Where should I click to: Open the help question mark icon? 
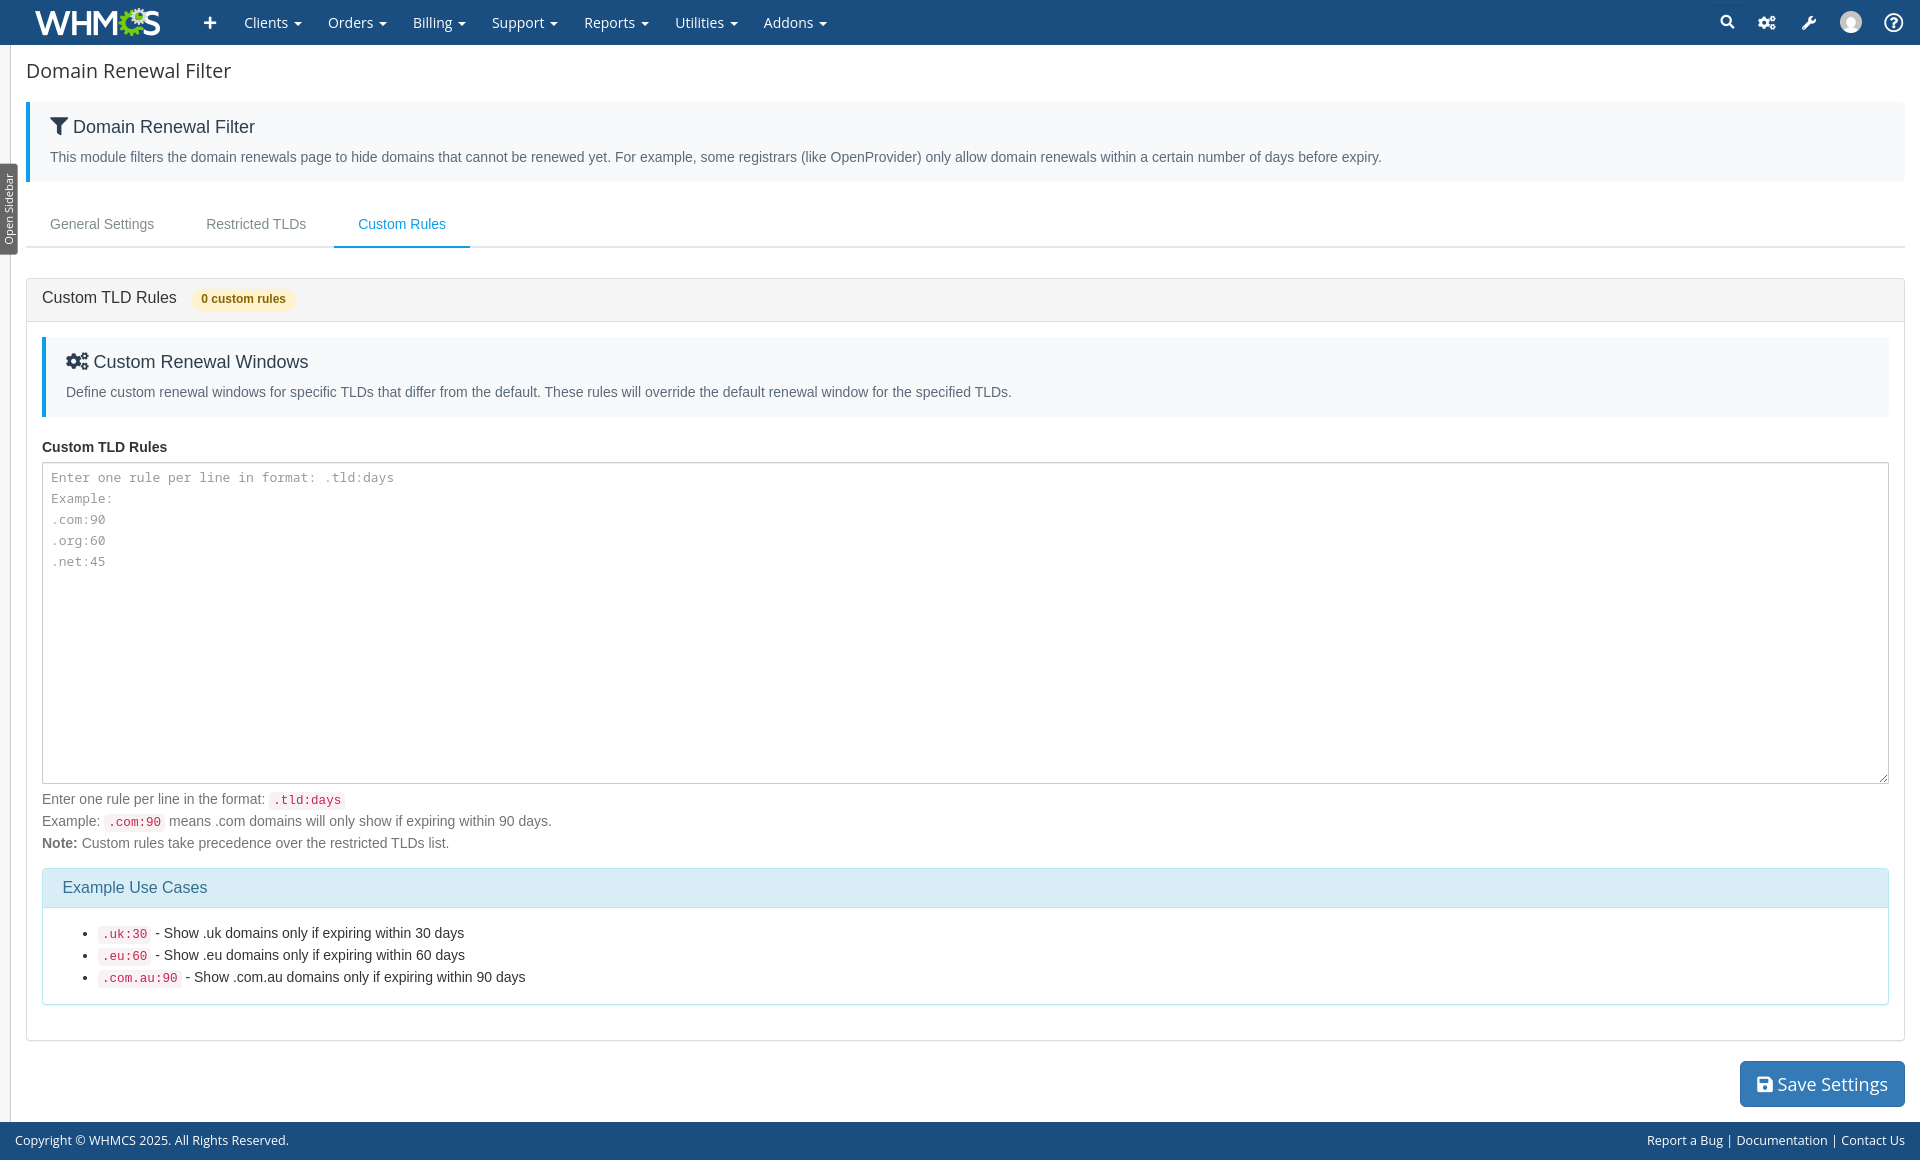(x=1893, y=23)
